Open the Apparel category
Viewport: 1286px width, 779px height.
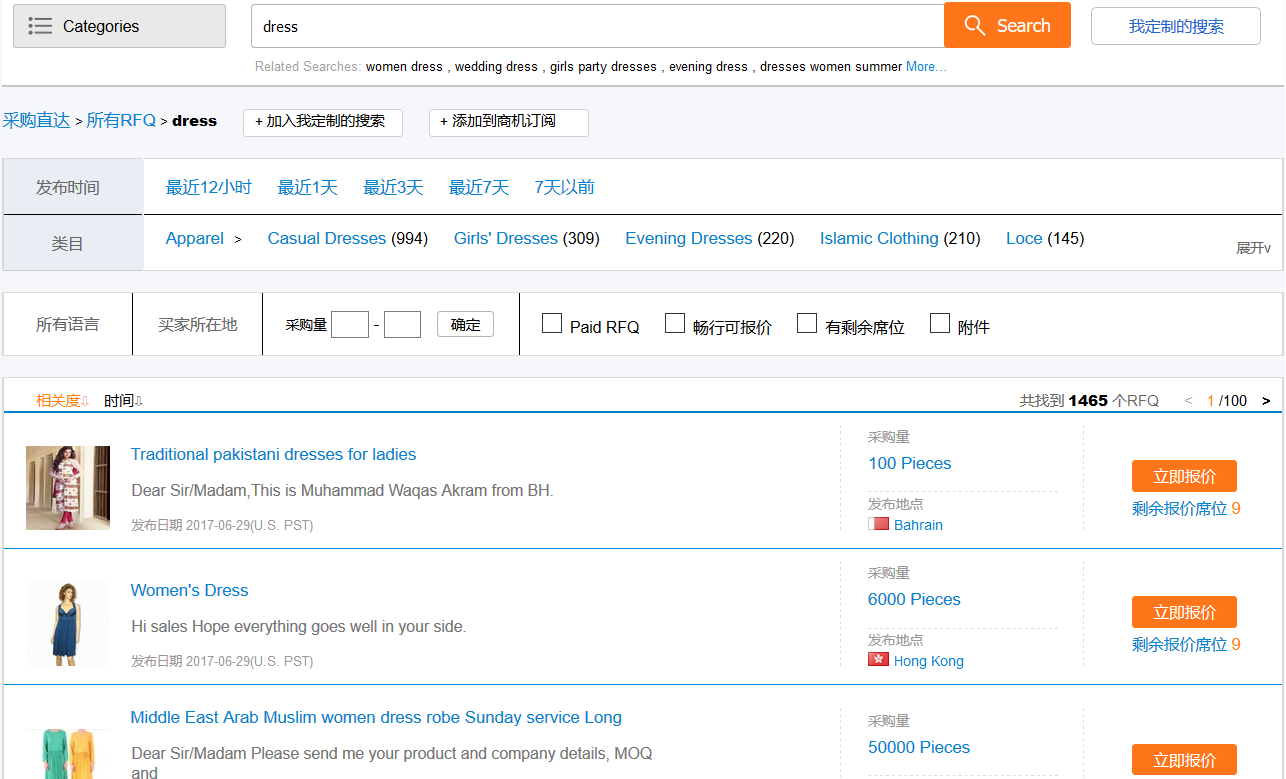(195, 238)
